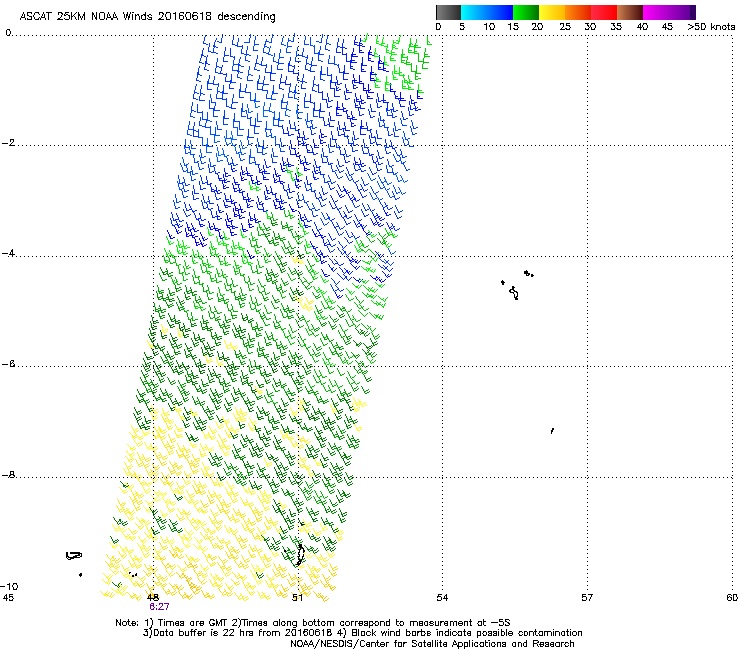The width and height of the screenshot is (740, 650).
Task: Click the island outline near 46E 9.4S
Action: point(74,556)
